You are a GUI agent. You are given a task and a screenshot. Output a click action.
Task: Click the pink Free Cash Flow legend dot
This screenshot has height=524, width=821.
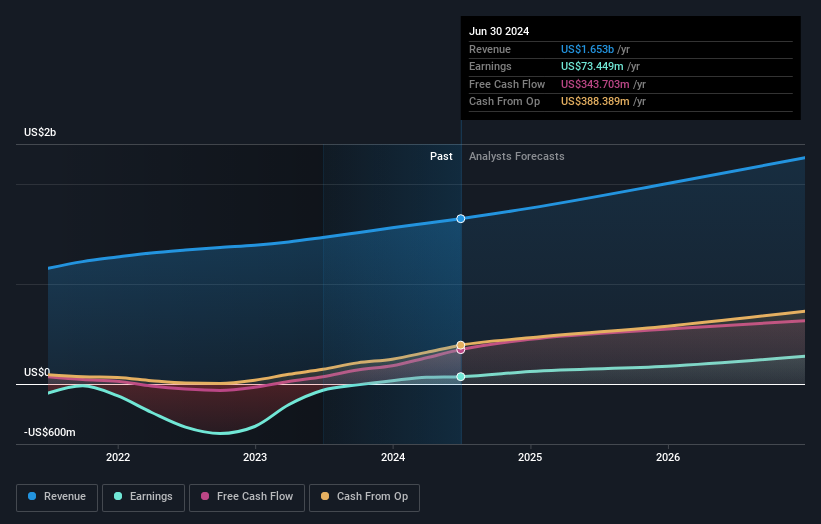tap(205, 496)
